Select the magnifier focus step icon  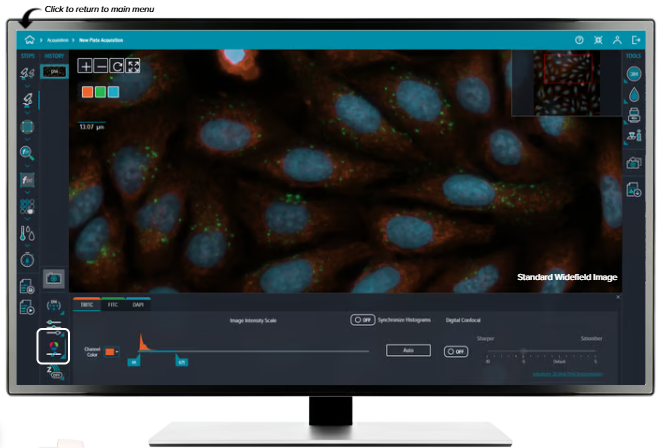click(27, 153)
